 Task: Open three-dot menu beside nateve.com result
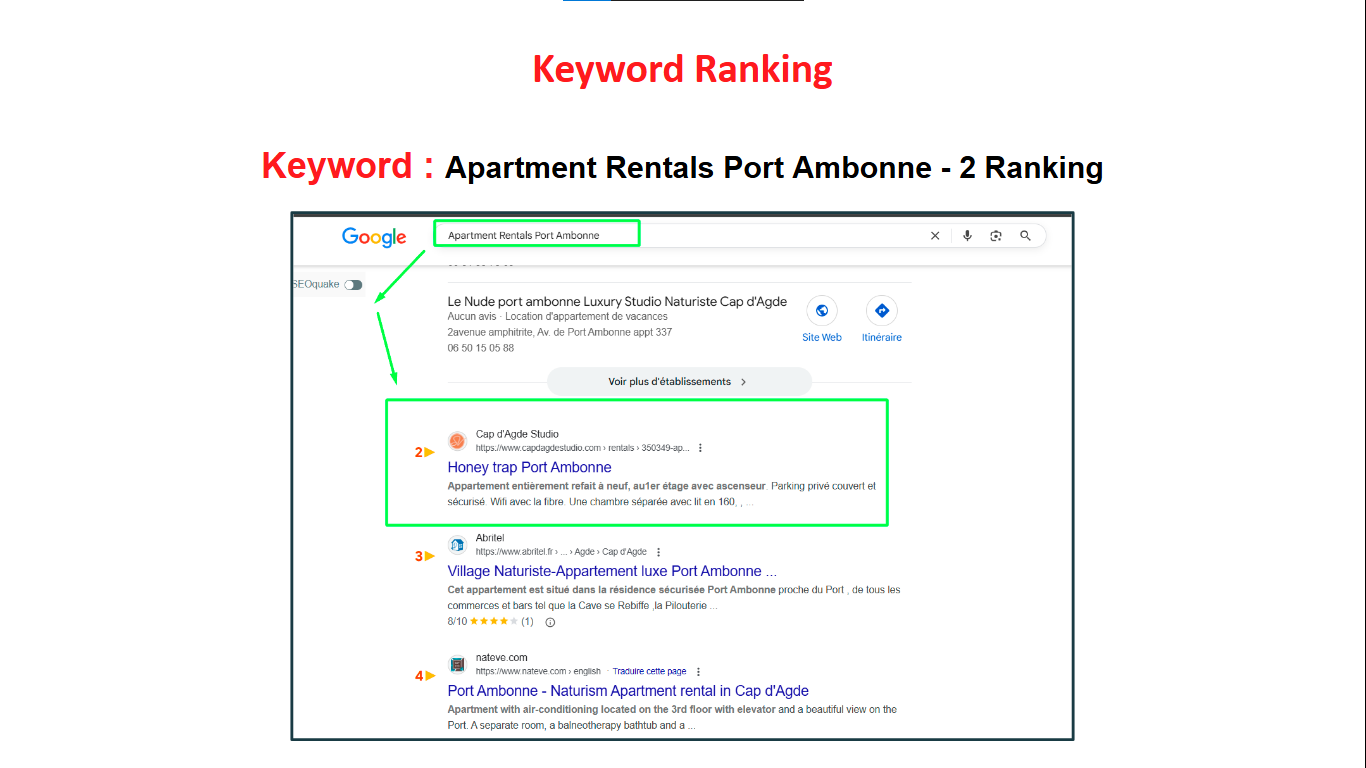pos(698,672)
